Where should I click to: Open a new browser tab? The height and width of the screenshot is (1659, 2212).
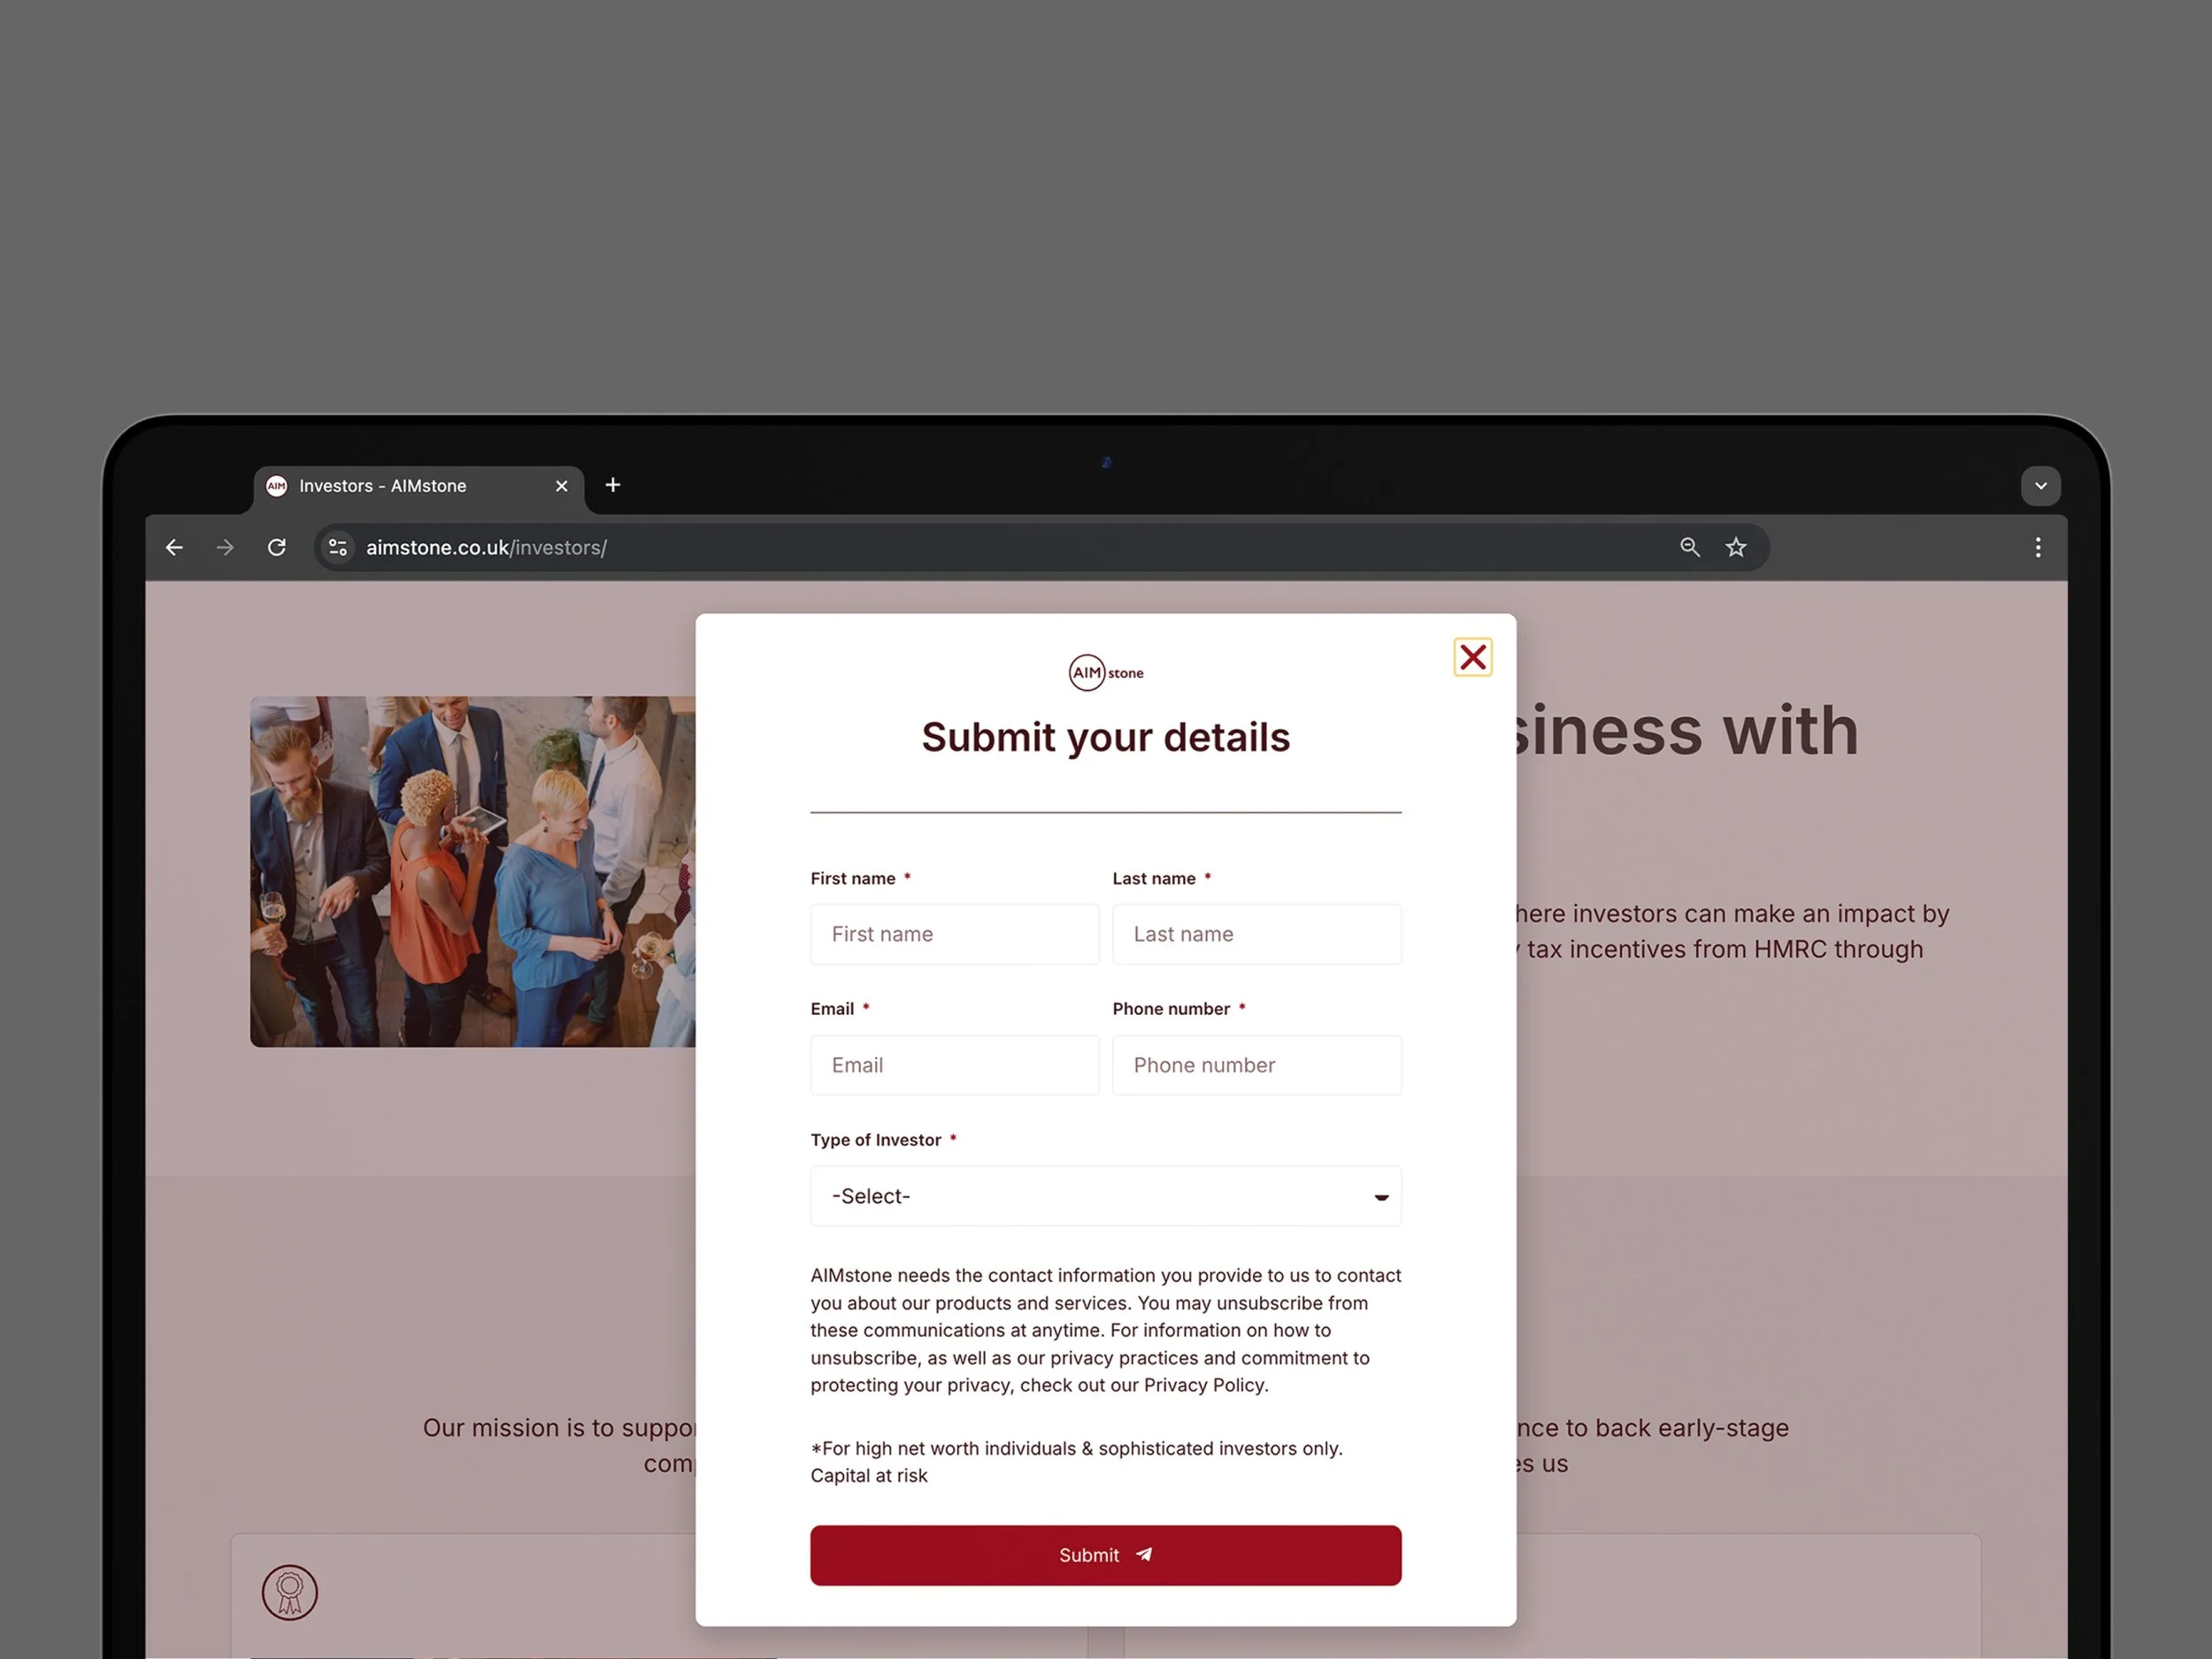(x=613, y=485)
